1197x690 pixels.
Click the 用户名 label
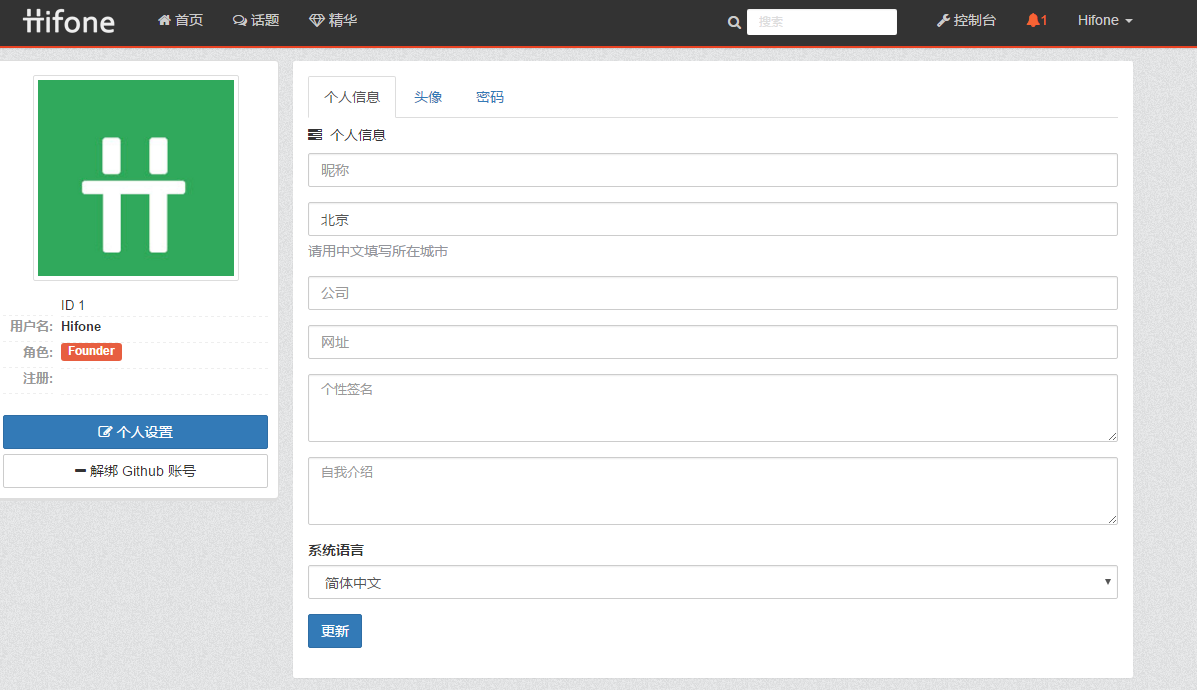pos(31,327)
